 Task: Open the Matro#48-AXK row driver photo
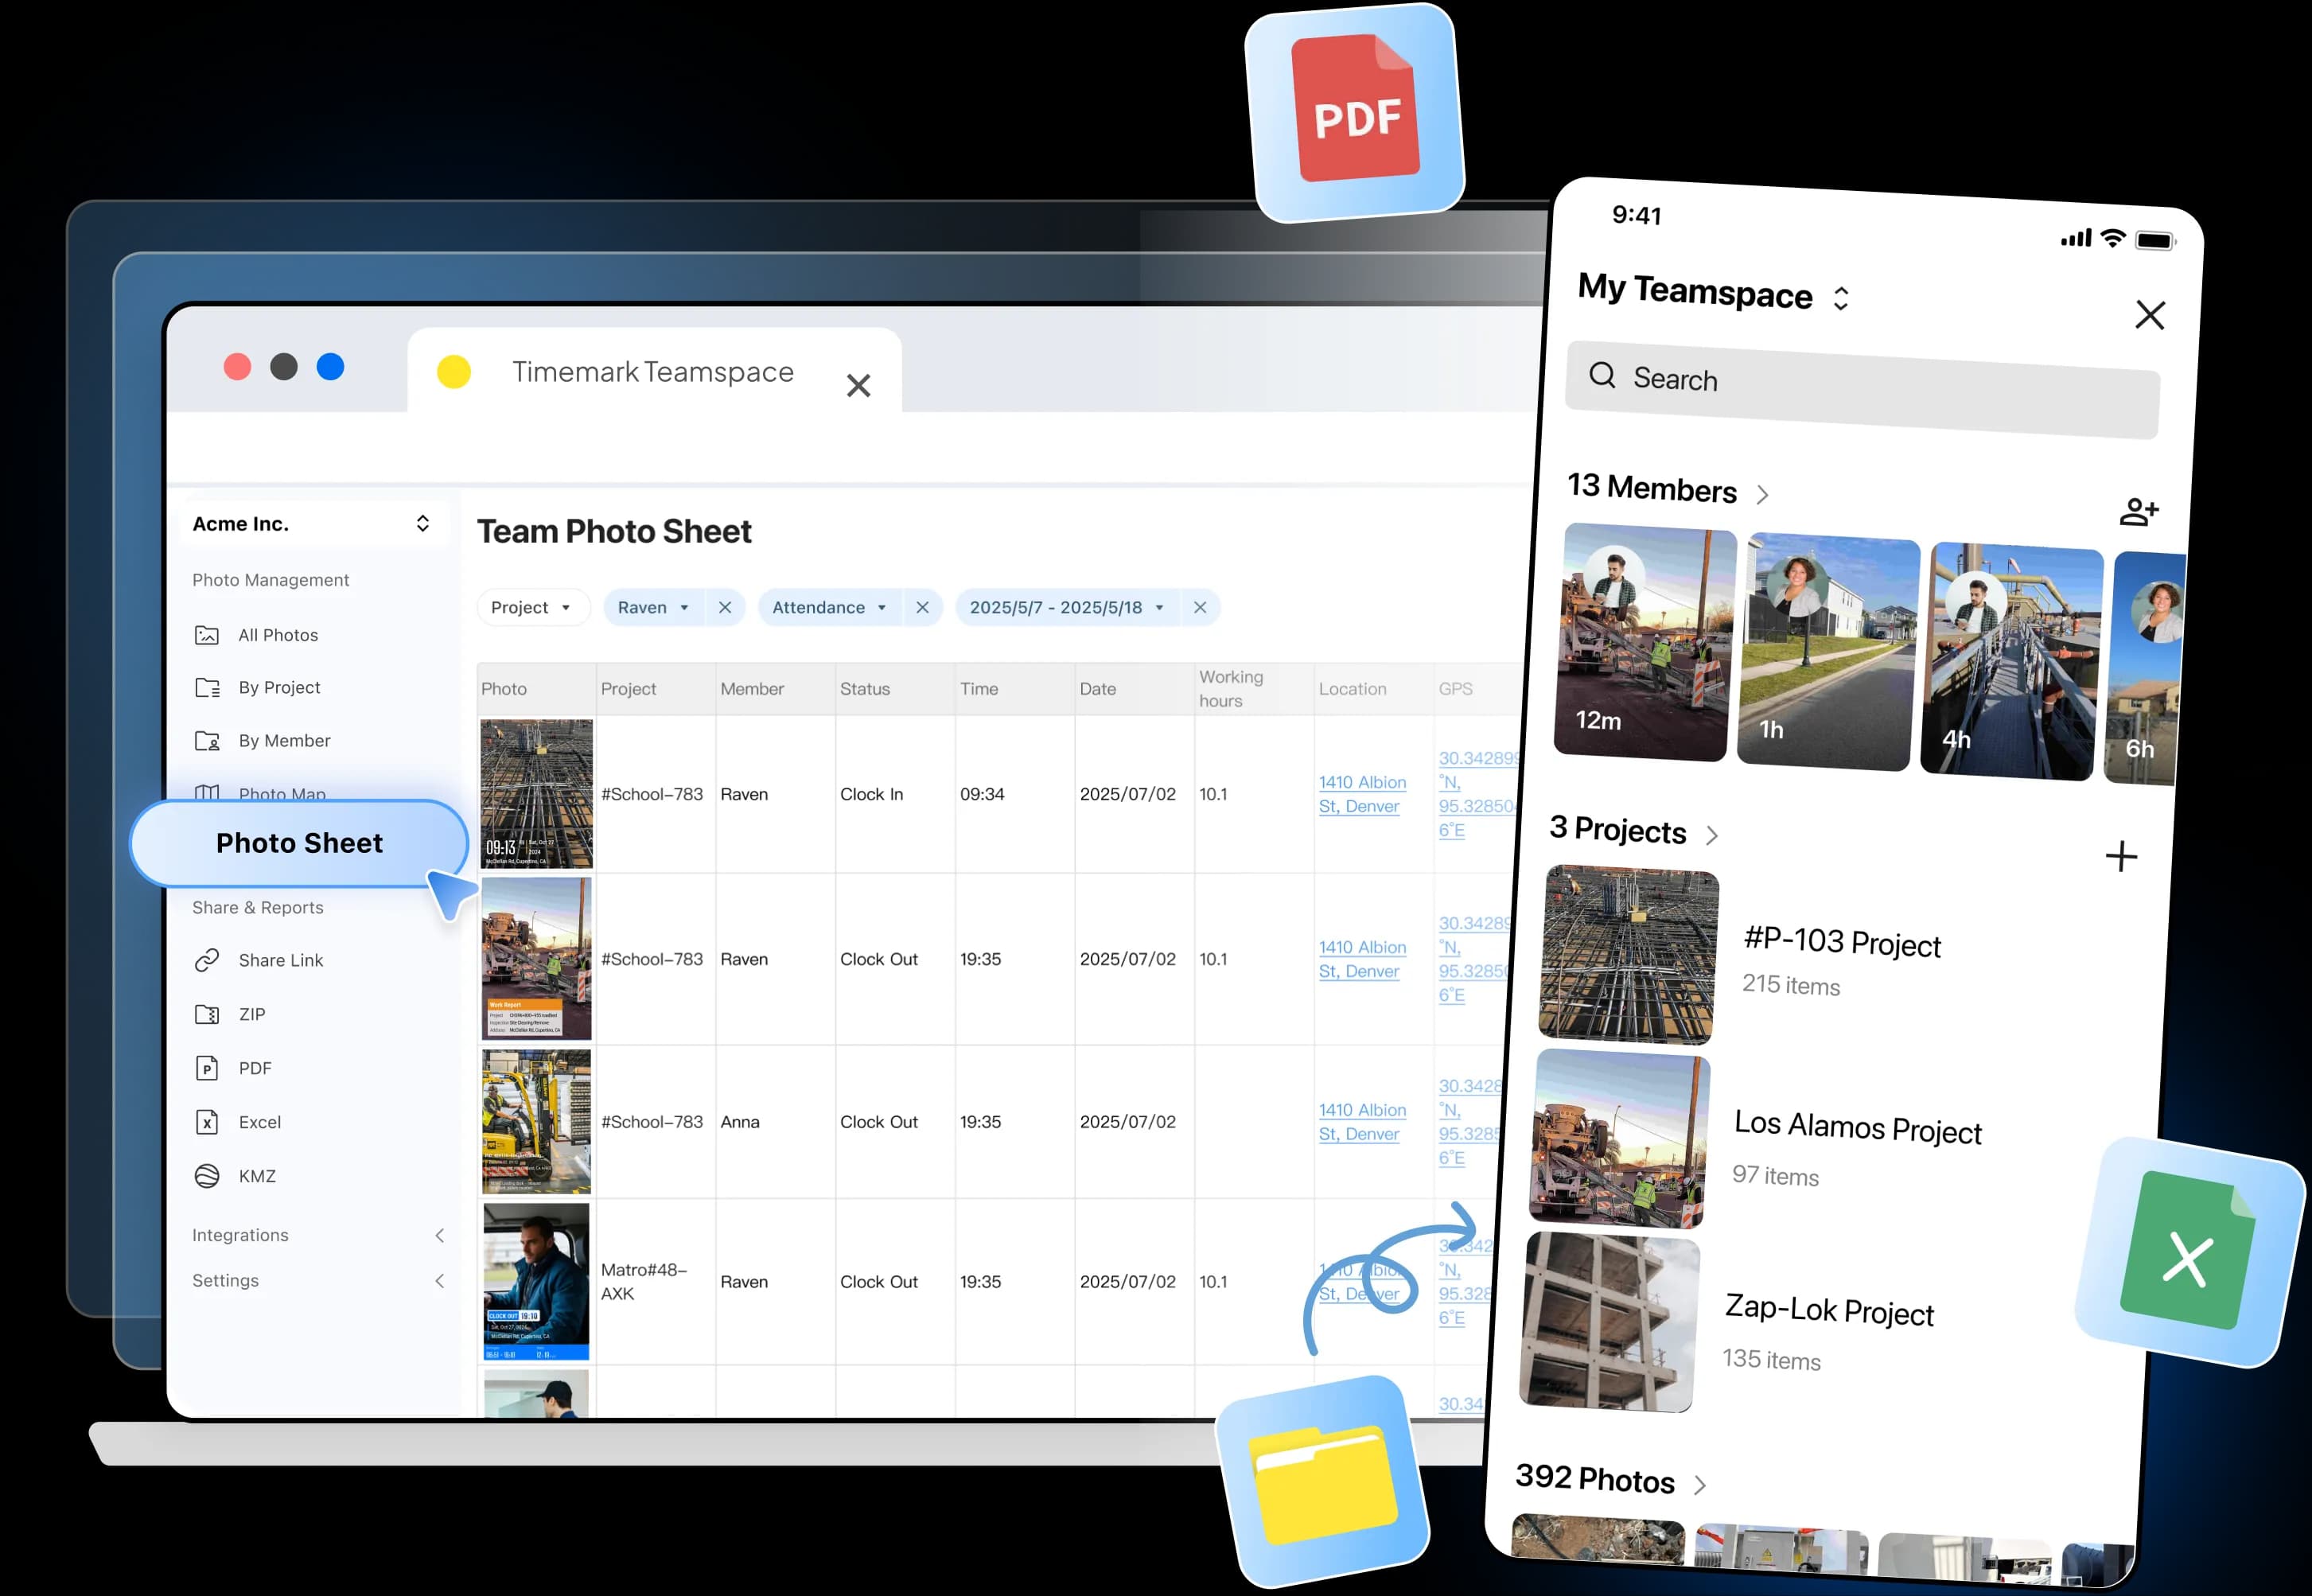(536, 1281)
